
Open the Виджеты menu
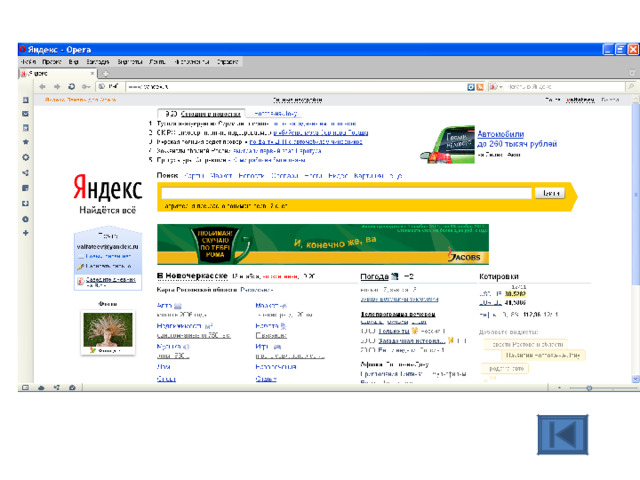[x=130, y=62]
